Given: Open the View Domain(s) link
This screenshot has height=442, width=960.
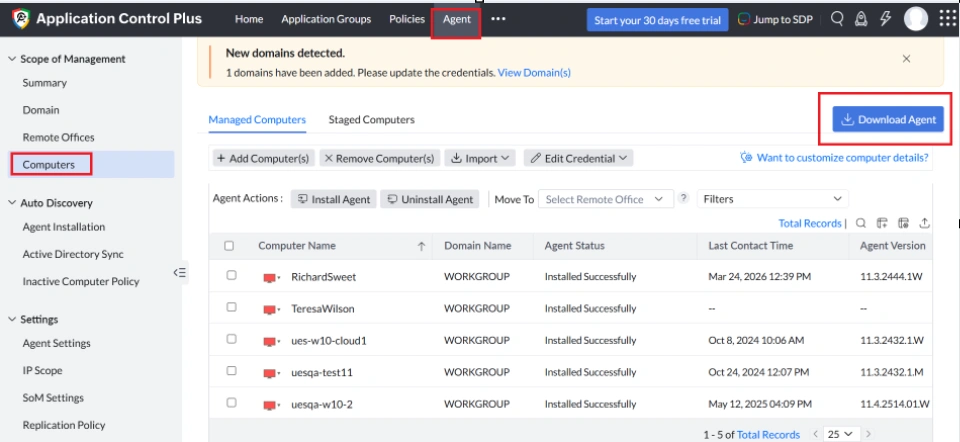Looking at the screenshot, I should pos(534,72).
